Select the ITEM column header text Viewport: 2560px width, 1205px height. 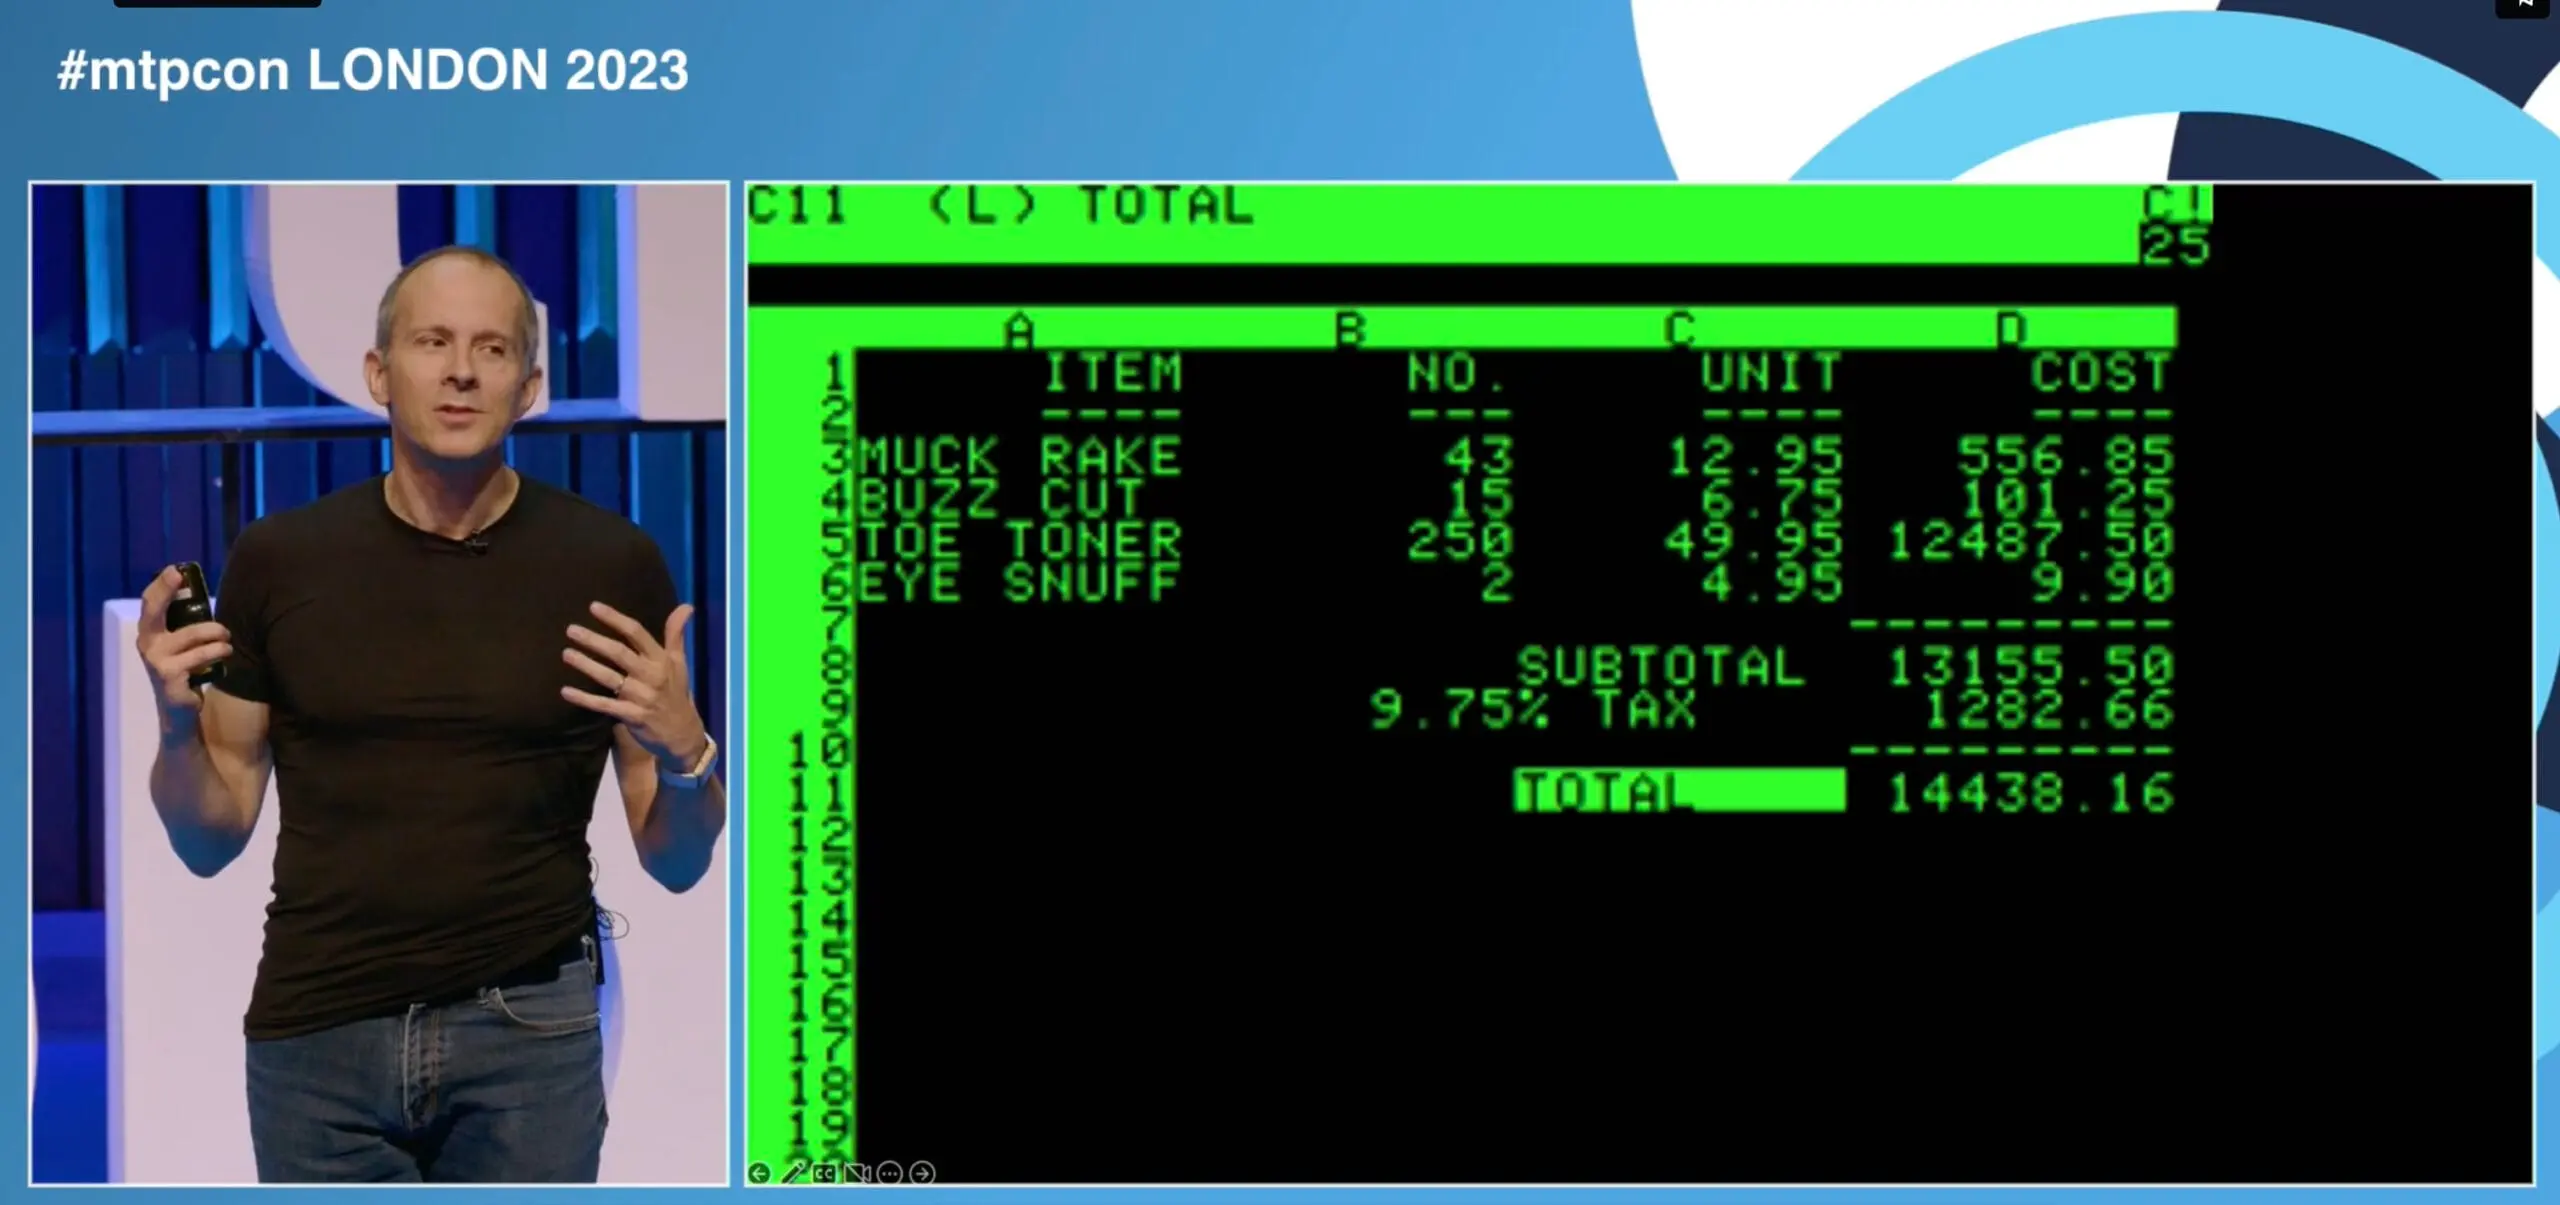(x=1112, y=372)
